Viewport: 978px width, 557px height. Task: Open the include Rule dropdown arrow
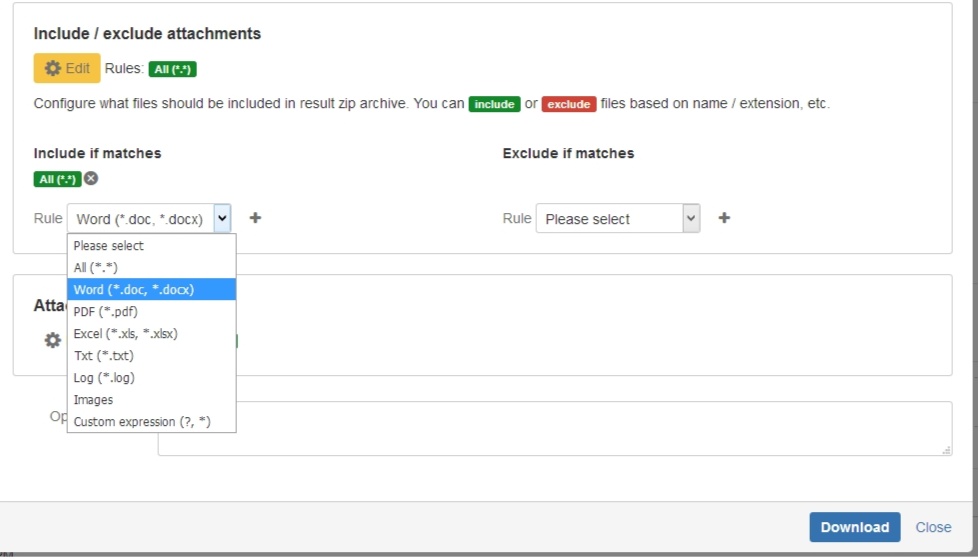tap(222, 218)
